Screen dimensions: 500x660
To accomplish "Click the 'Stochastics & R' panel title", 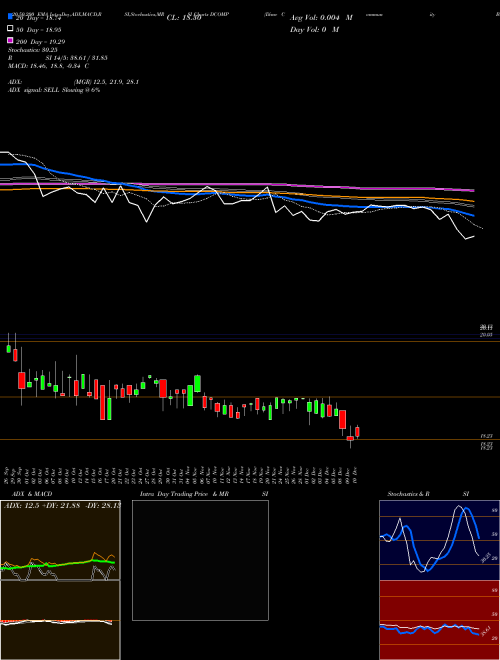I will point(409,494).
